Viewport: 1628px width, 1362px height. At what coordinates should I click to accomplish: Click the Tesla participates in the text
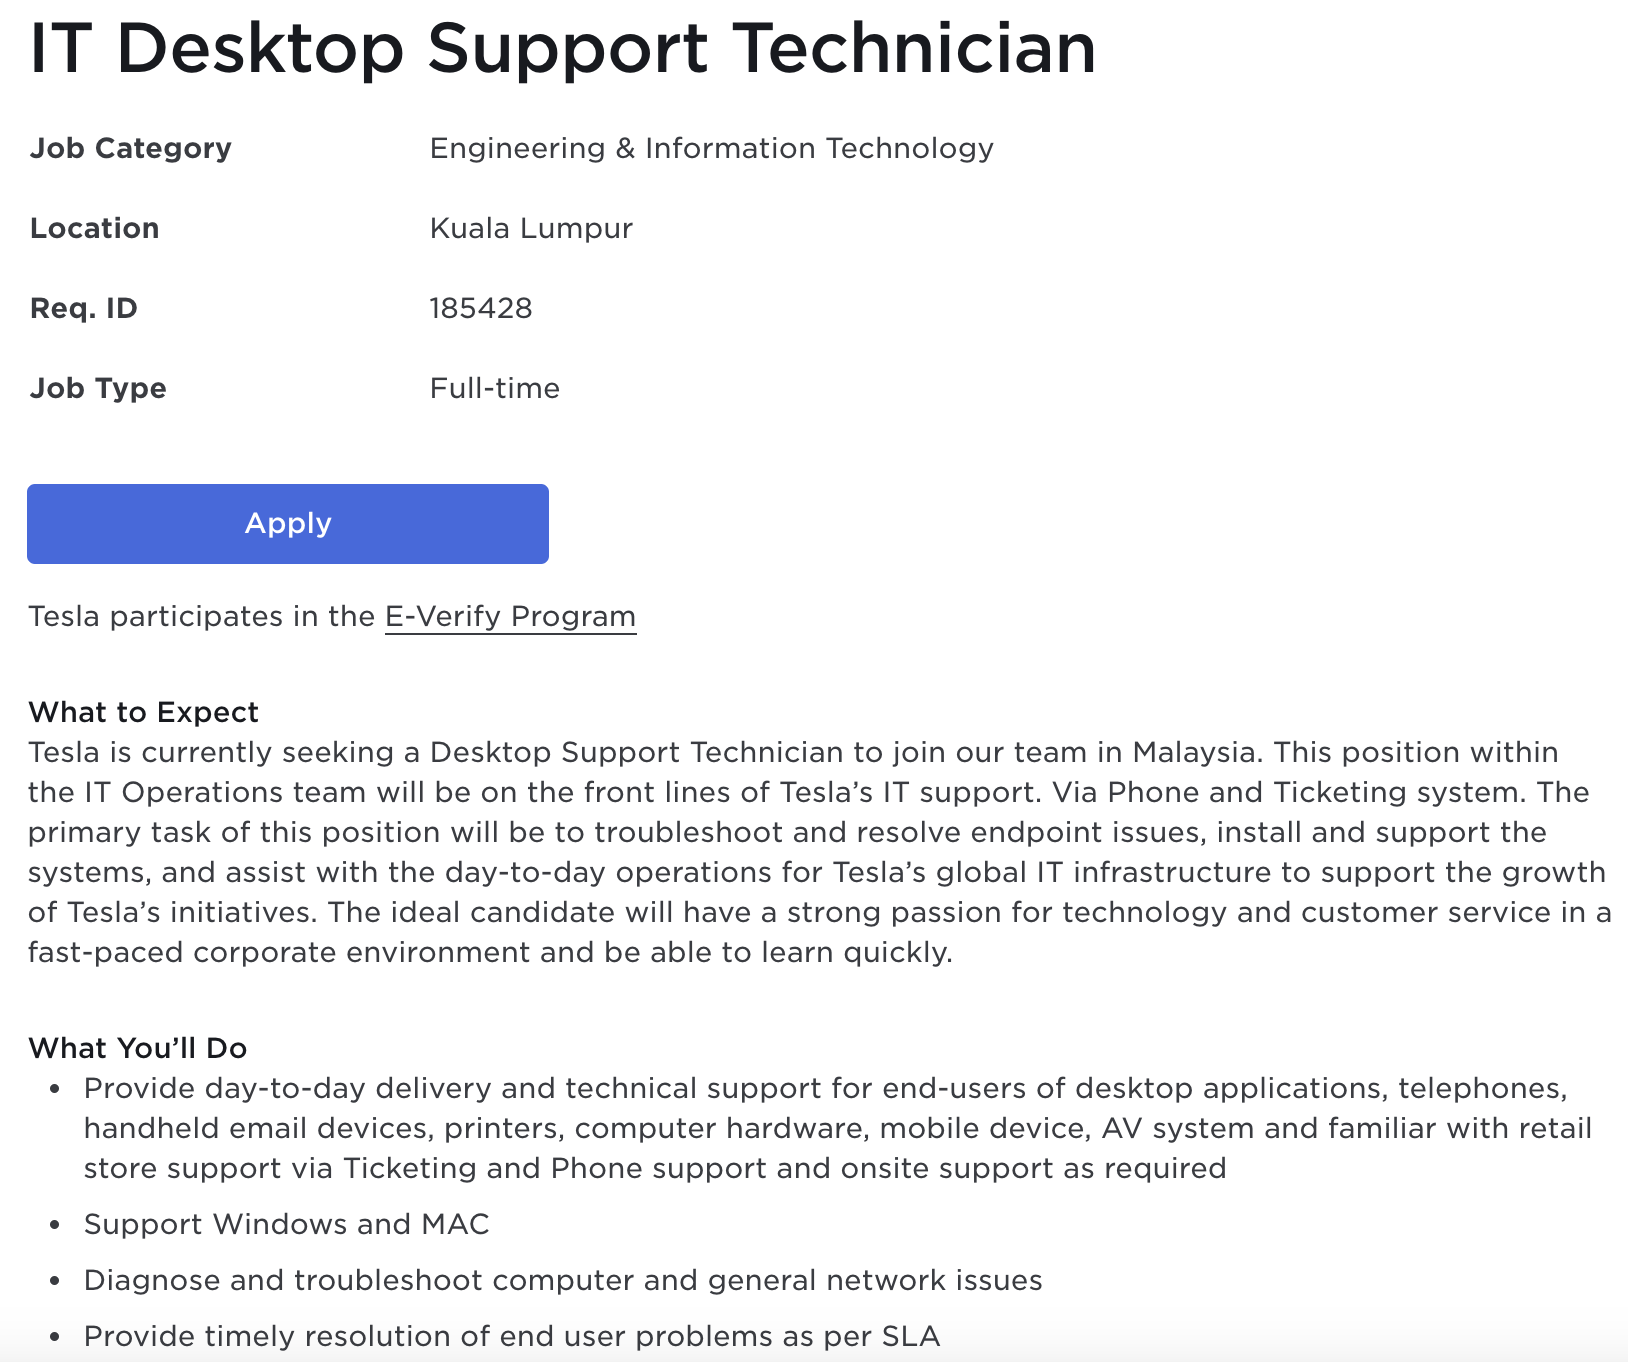coord(201,616)
